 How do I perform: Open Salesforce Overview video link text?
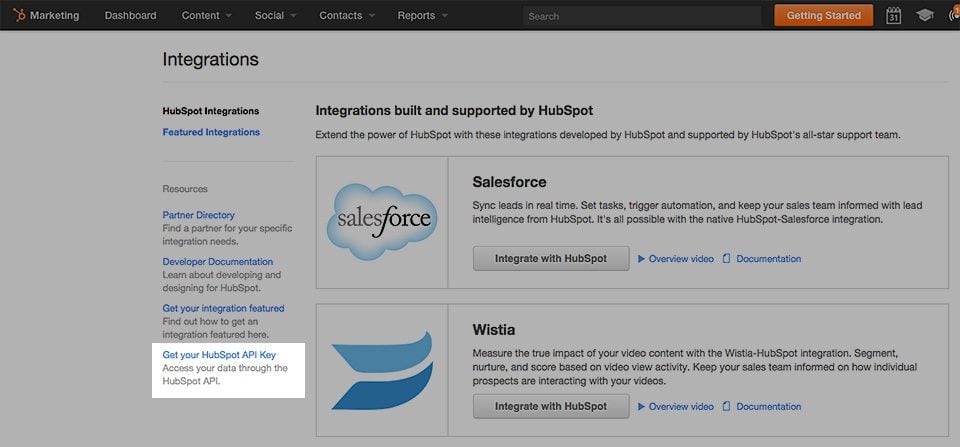tap(681, 259)
